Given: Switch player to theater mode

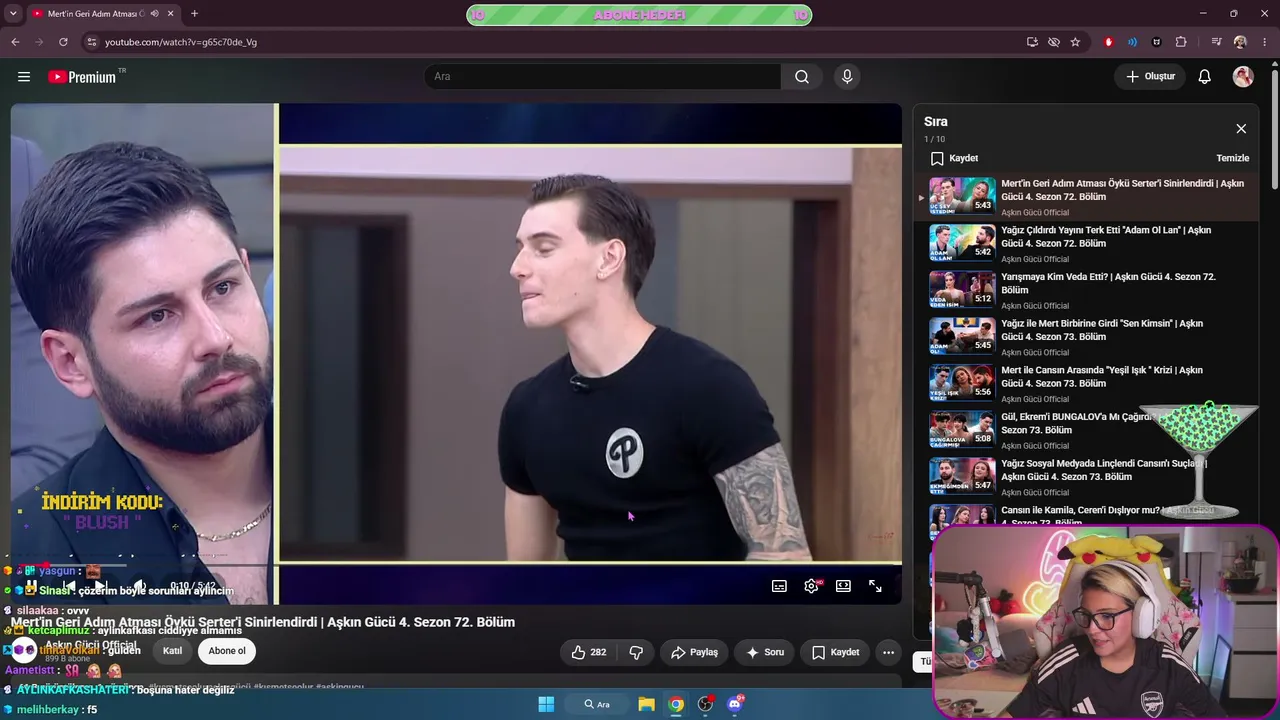Looking at the screenshot, I should pyautogui.click(x=843, y=586).
